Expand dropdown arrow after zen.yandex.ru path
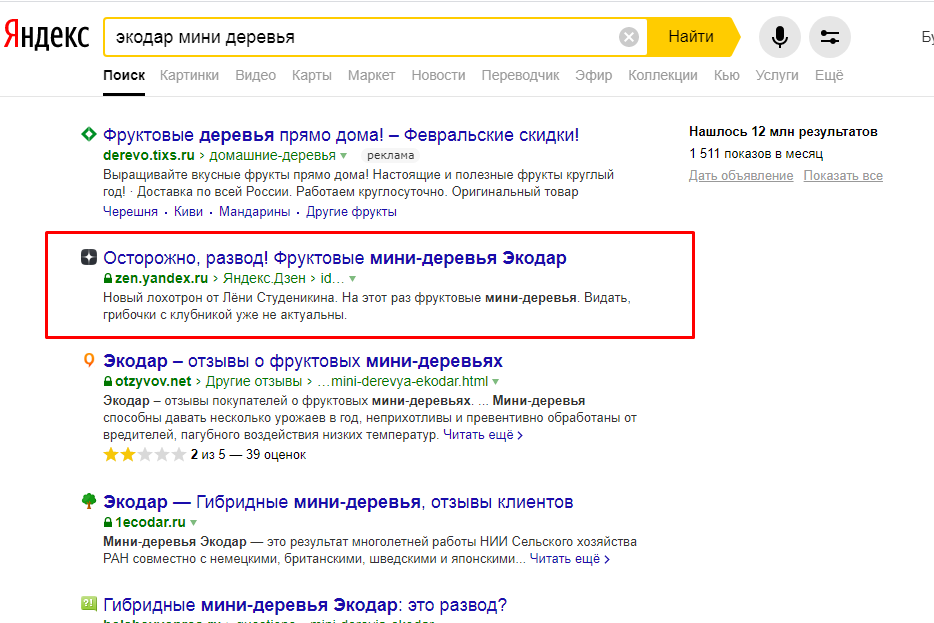Viewport: 934px width, 623px height. click(353, 279)
